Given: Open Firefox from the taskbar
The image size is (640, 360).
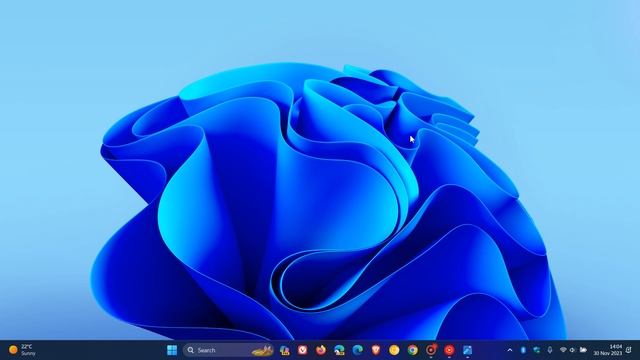Looking at the screenshot, I should click(x=321, y=350).
